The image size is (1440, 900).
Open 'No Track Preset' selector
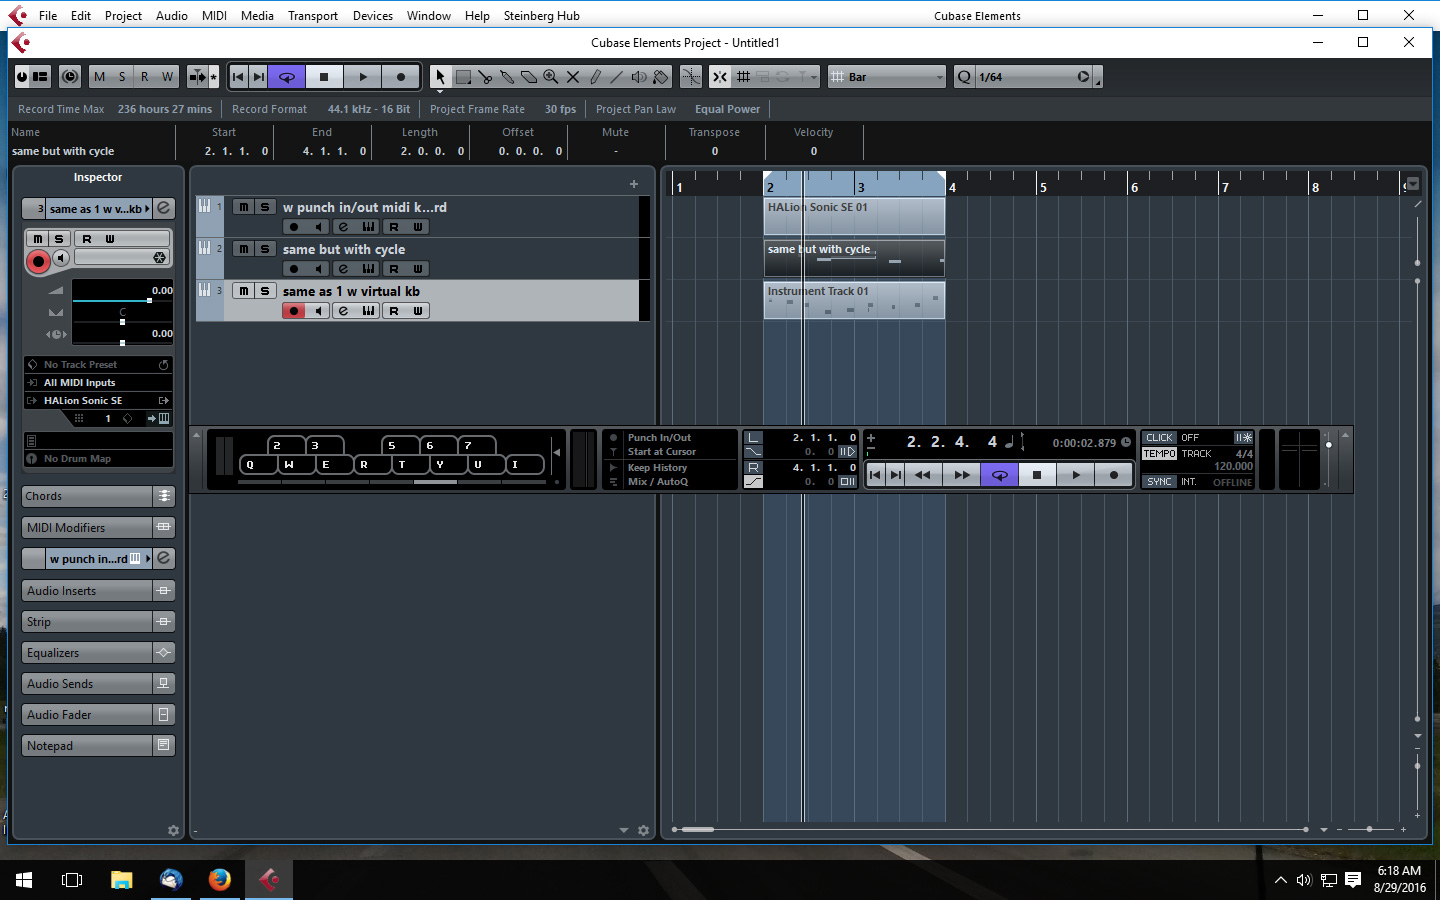(98, 365)
